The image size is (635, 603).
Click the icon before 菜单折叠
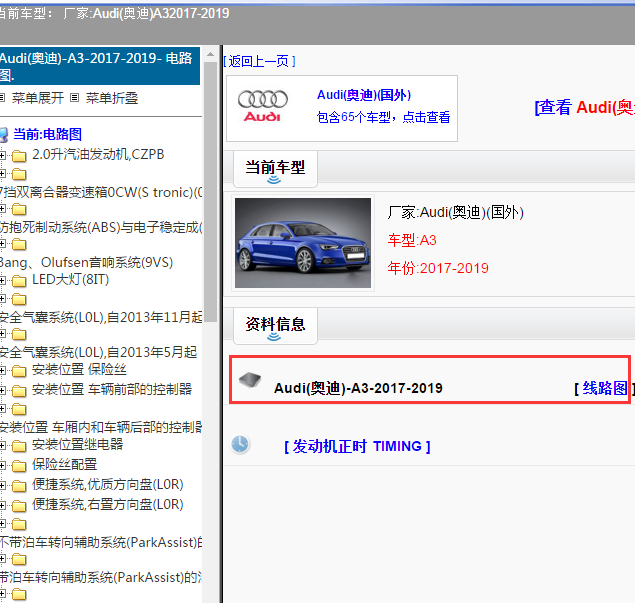pos(75,98)
